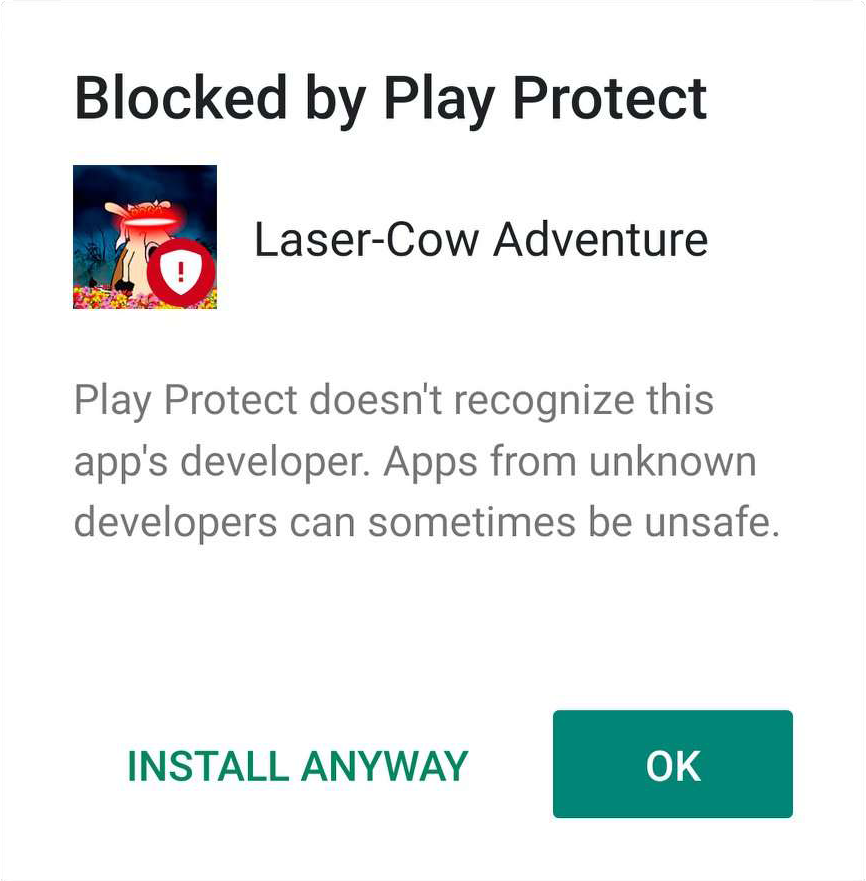Click the dark night sky in app icon

pyautogui.click(x=145, y=183)
